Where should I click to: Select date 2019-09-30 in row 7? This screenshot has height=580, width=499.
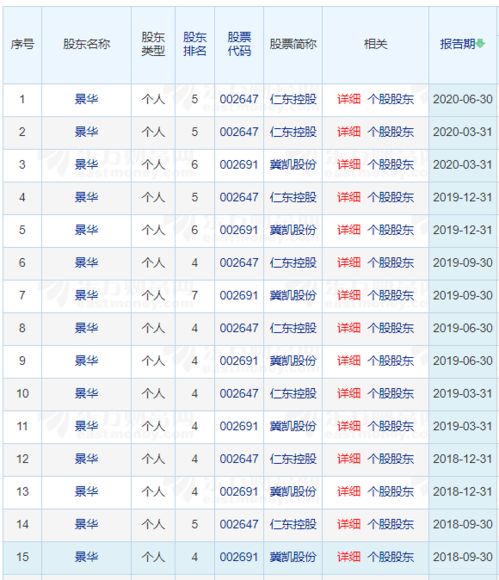pos(463,295)
